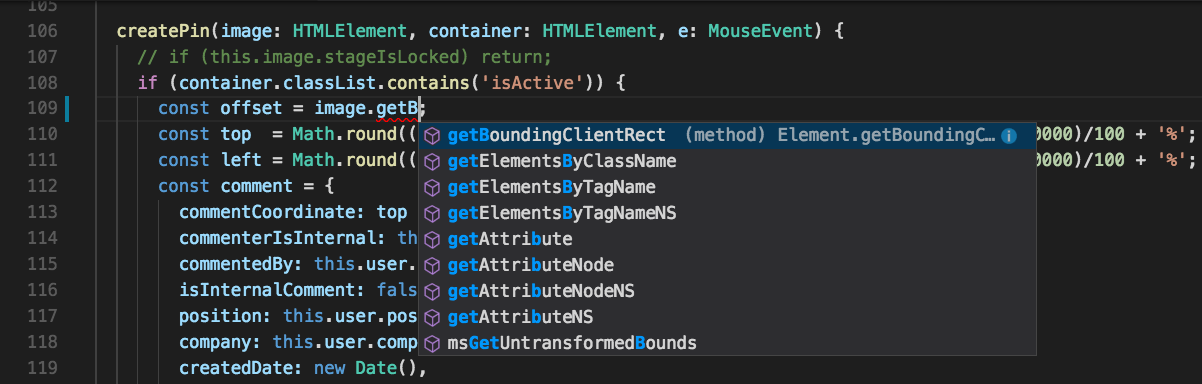Pick getAttributeNodeNS completion
Viewport: 1202px width, 384px height.
pos(727,291)
